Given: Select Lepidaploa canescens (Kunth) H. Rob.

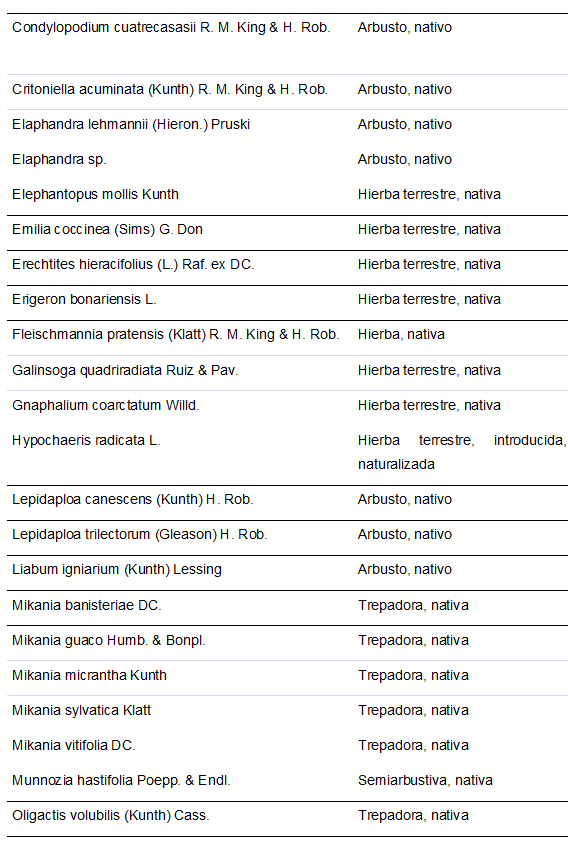Looking at the screenshot, I should coord(132,499).
